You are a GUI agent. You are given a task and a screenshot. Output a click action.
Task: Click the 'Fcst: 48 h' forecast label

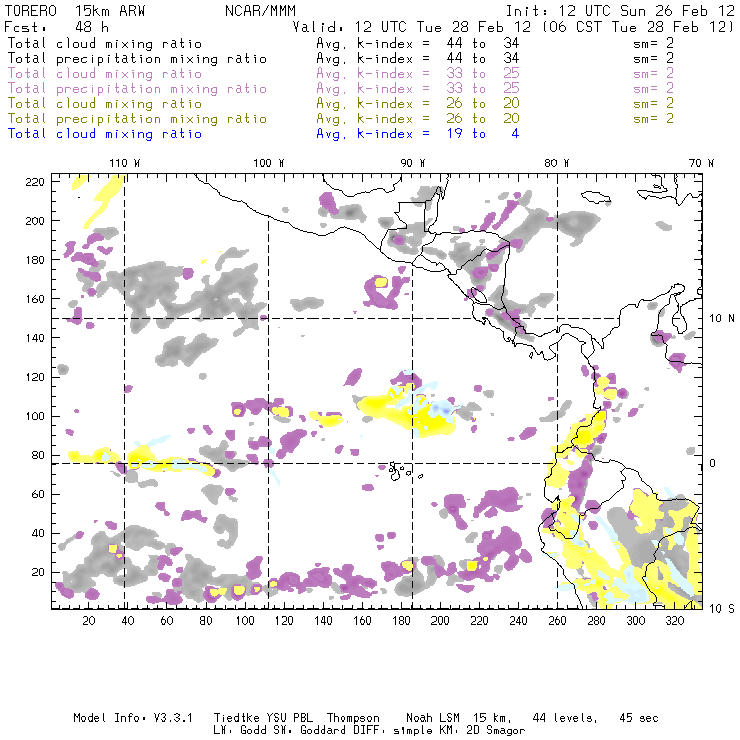pos(56,27)
